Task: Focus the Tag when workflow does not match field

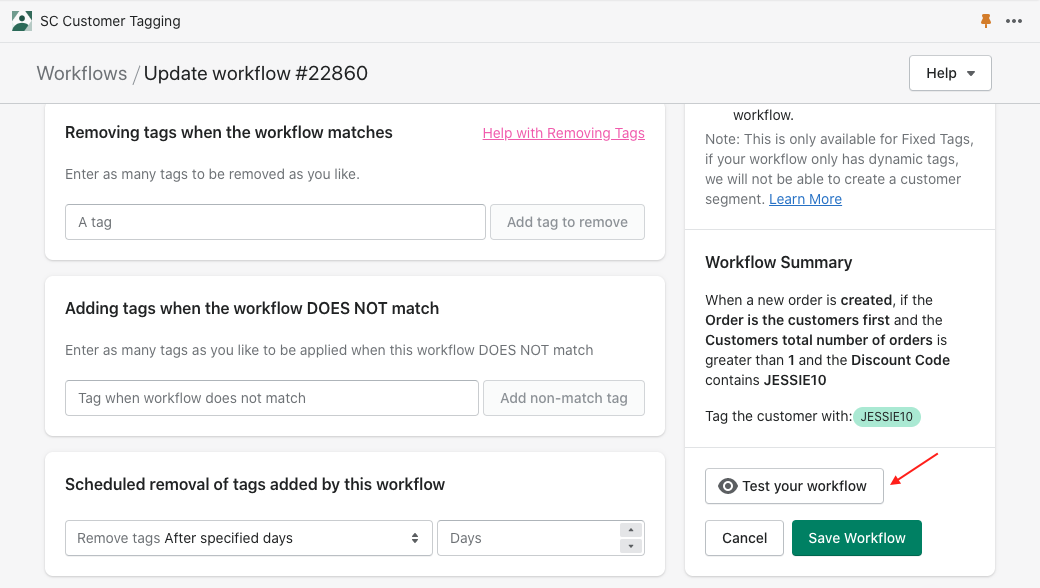Action: click(x=272, y=398)
